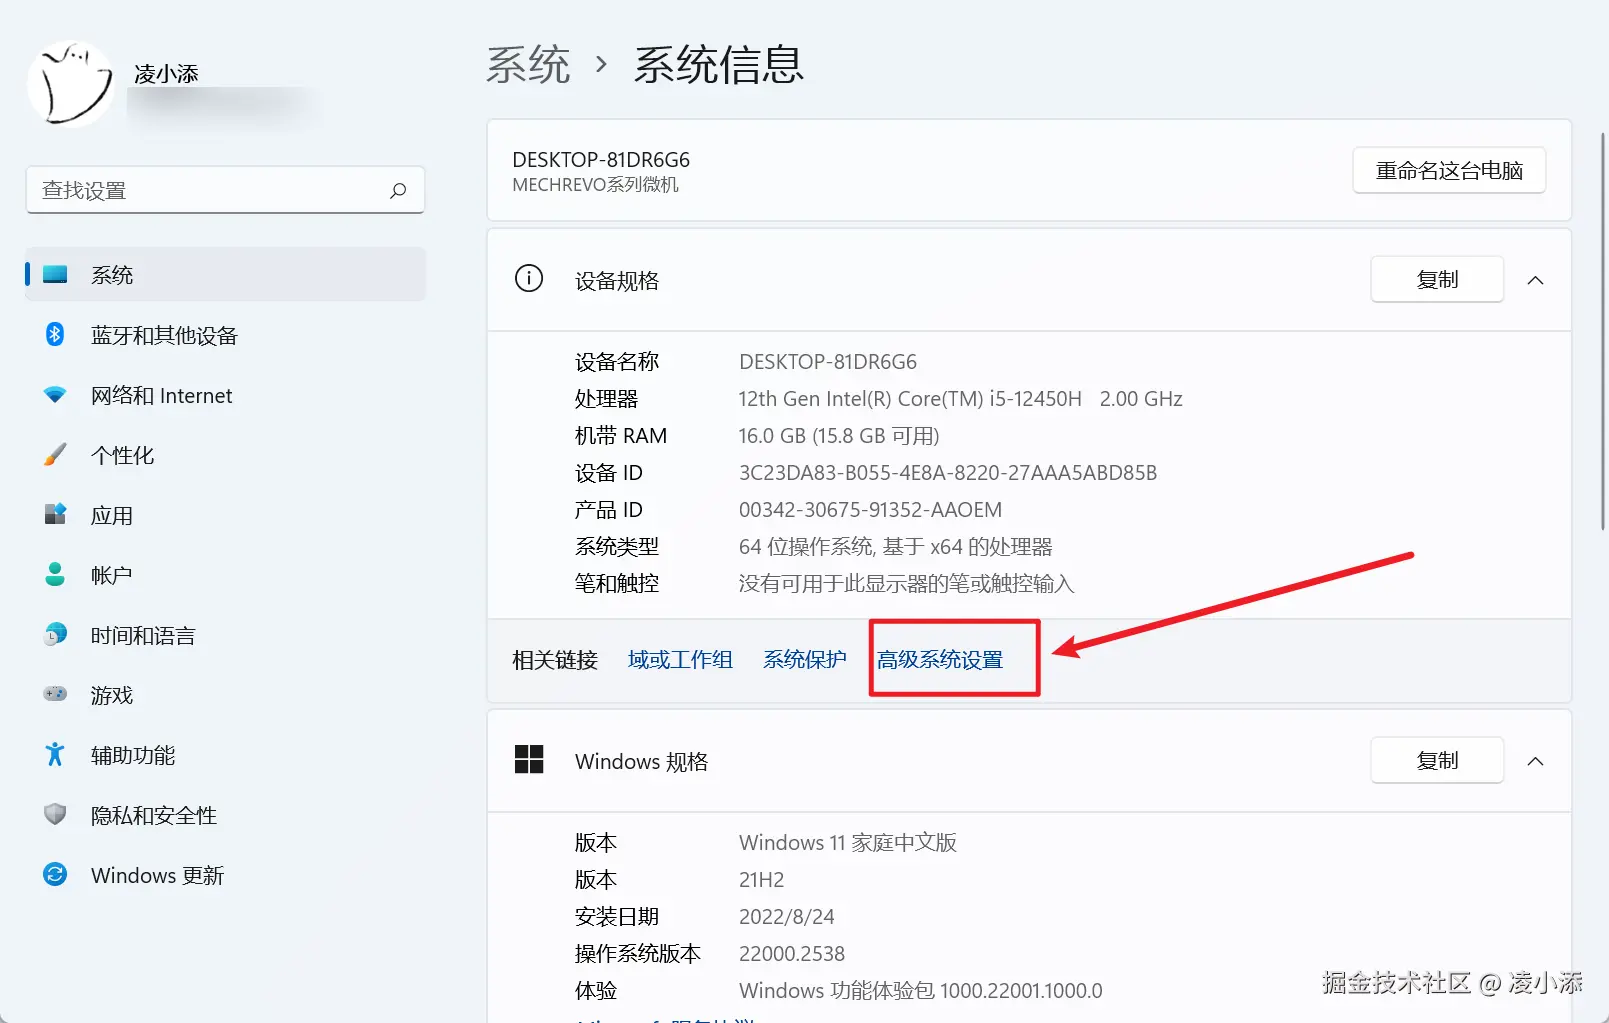The width and height of the screenshot is (1609, 1023).
Task: Click the Bluetooth icon beside 蓝牙和其他设备
Action: point(55,334)
